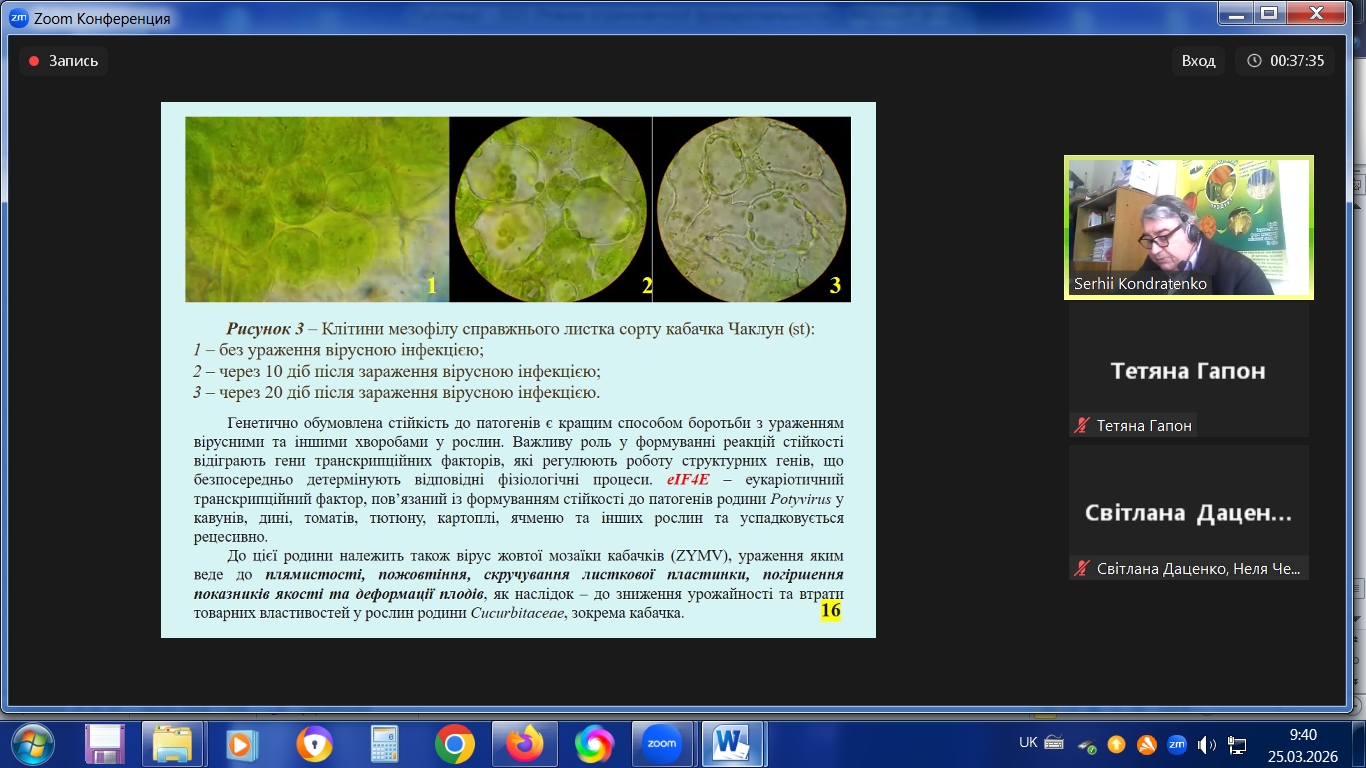This screenshot has height=768, width=1366.
Task: Click the Zoom tray icon
Action: click(1176, 743)
